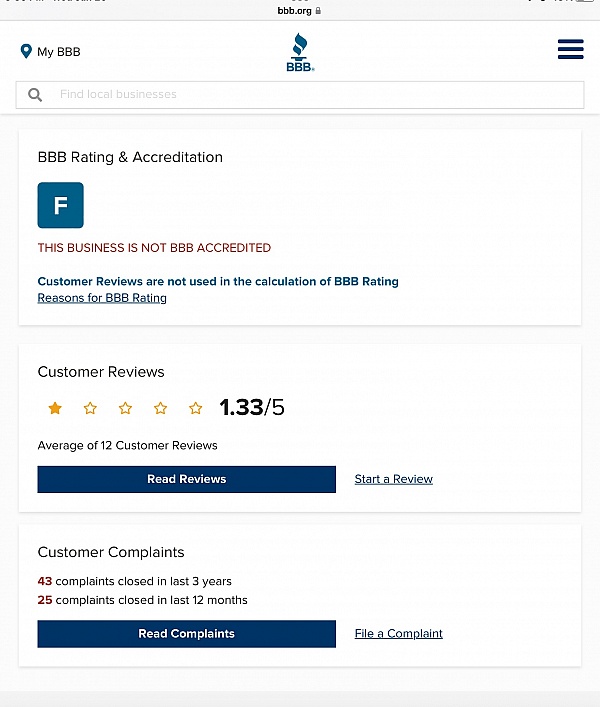Open the Read Complaints button
The height and width of the screenshot is (707, 600).
187,634
